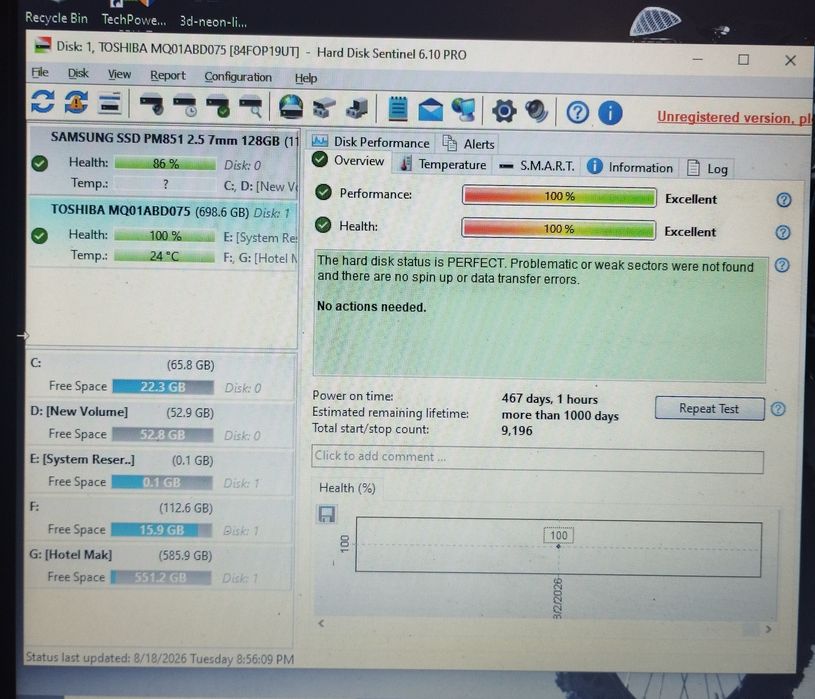The width and height of the screenshot is (815, 699).
Task: Open Recycle Bin on the desktop
Action: tap(57, 18)
